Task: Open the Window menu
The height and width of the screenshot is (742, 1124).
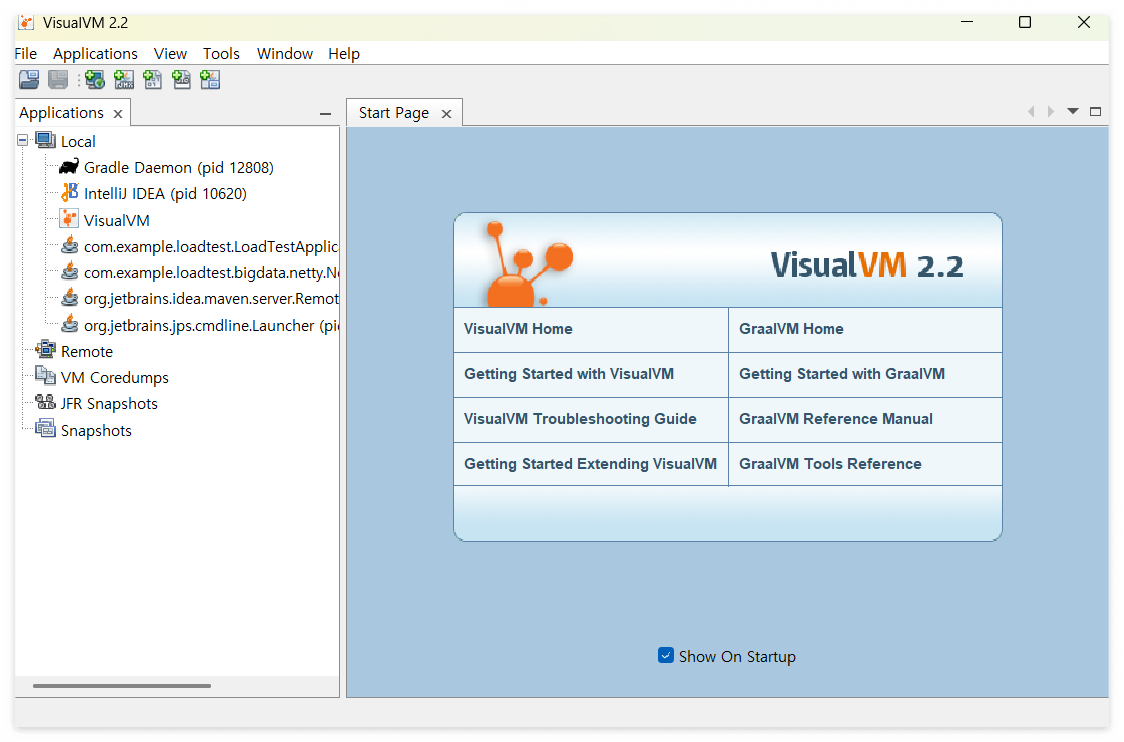Action: (x=285, y=54)
